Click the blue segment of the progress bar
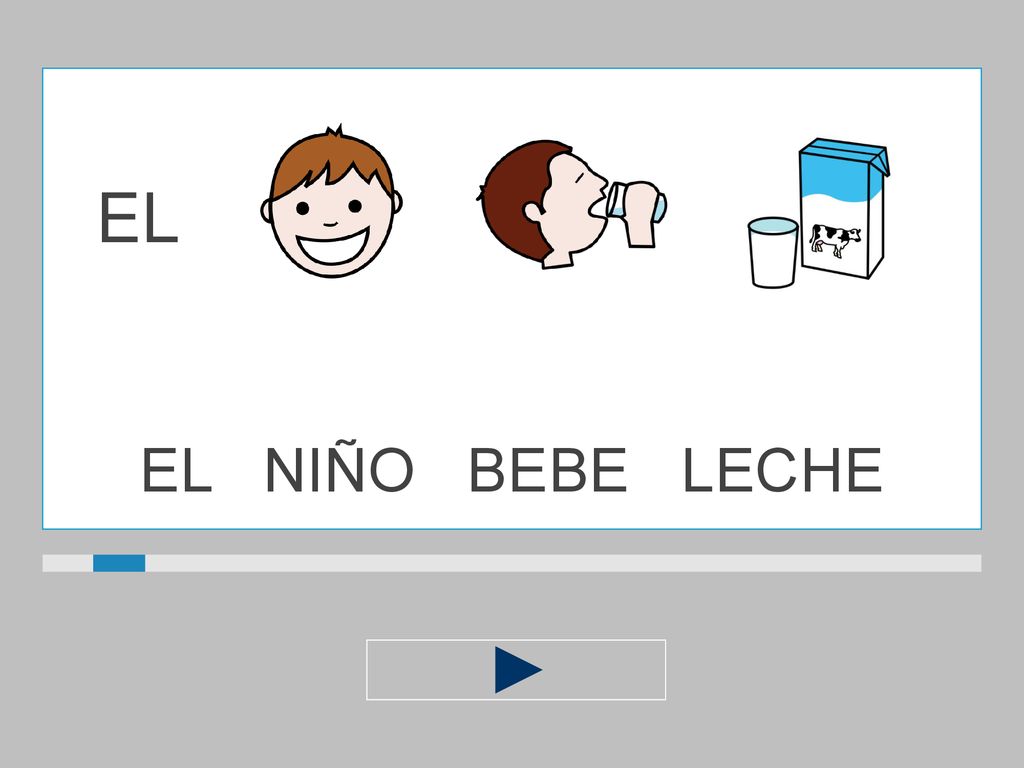This screenshot has height=768, width=1024. coord(119,563)
